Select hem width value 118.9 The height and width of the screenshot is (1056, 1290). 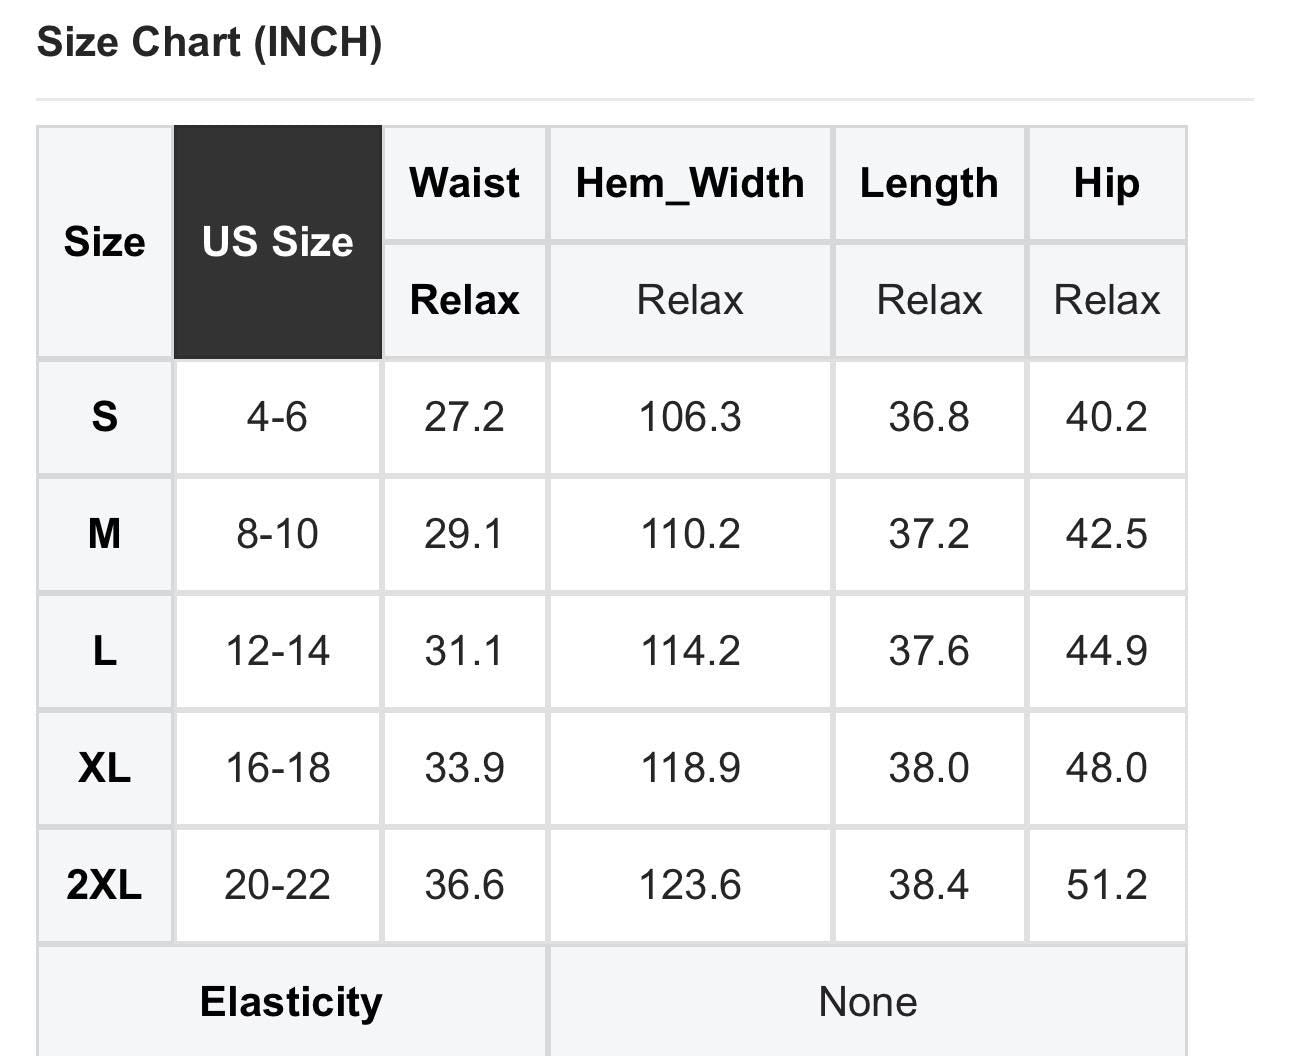[x=690, y=768]
